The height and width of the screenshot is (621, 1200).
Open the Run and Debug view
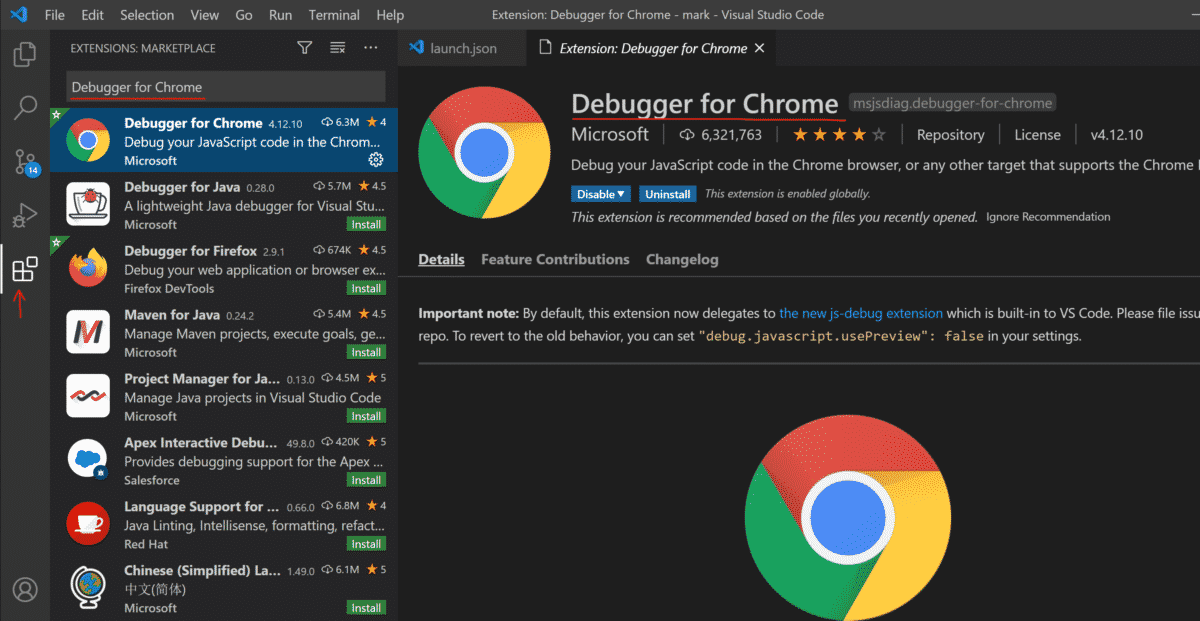(x=25, y=215)
